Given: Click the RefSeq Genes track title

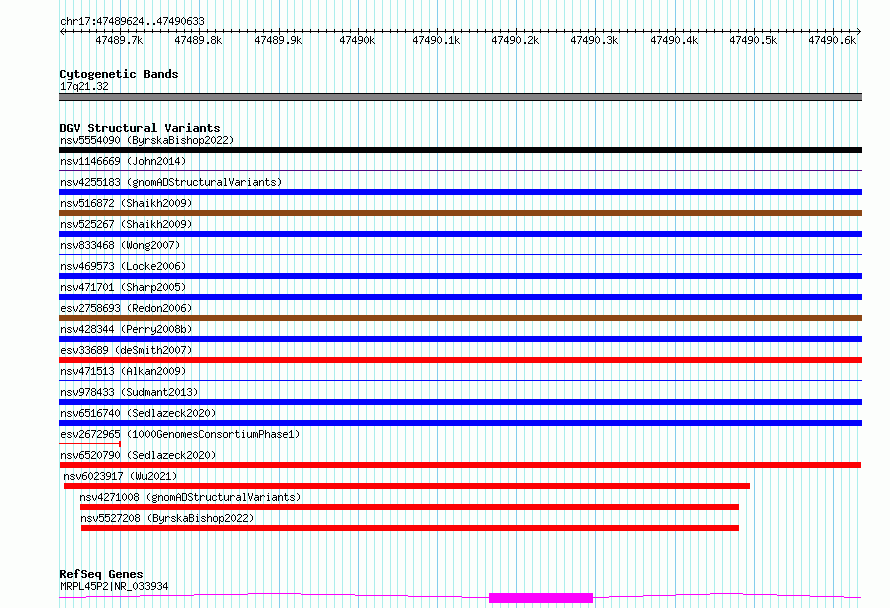Looking at the screenshot, I should 102,574.
